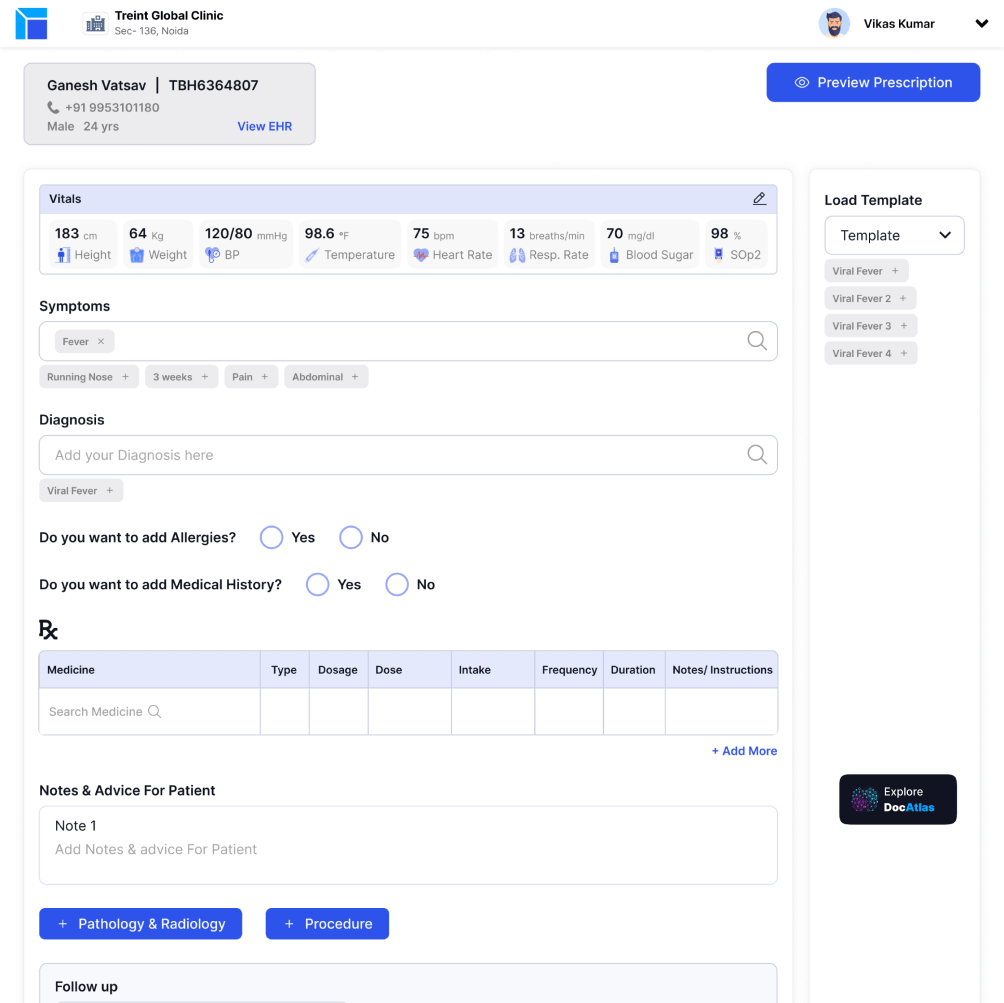Screen dimensions: 1004x1003
Task: Open the Load Template dropdown
Action: 894,236
